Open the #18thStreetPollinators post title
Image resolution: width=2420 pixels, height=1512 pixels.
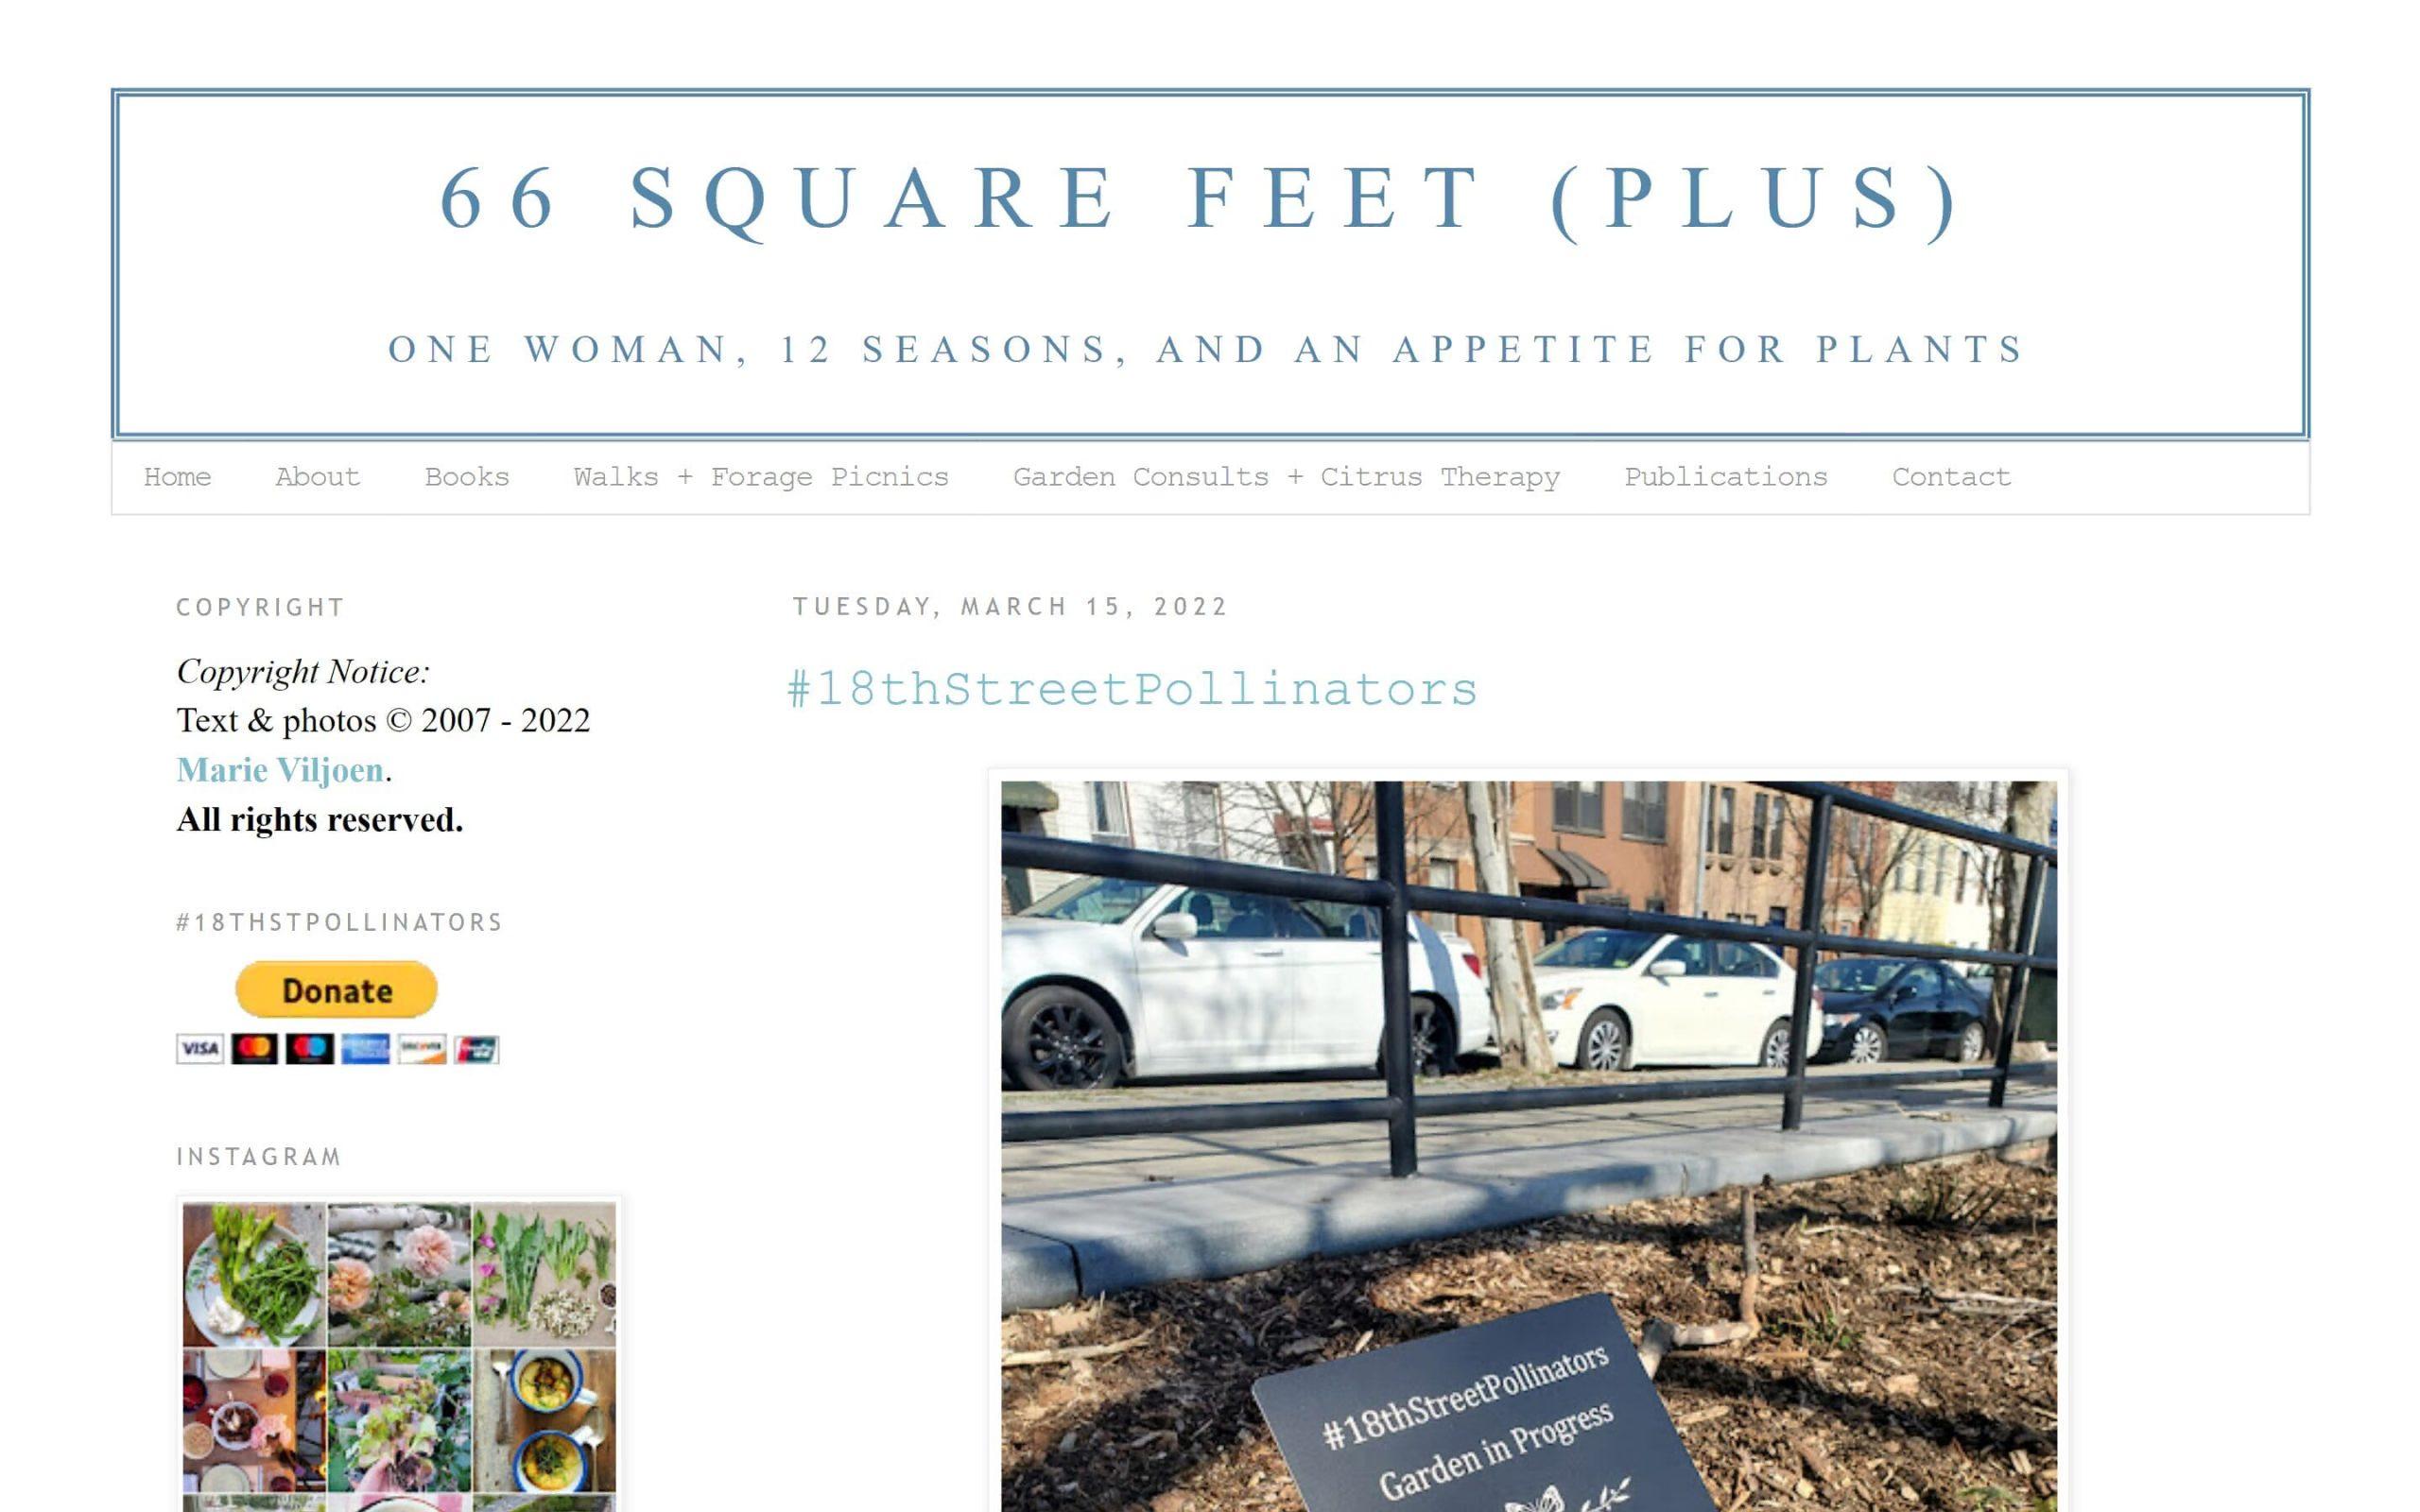(x=1132, y=689)
